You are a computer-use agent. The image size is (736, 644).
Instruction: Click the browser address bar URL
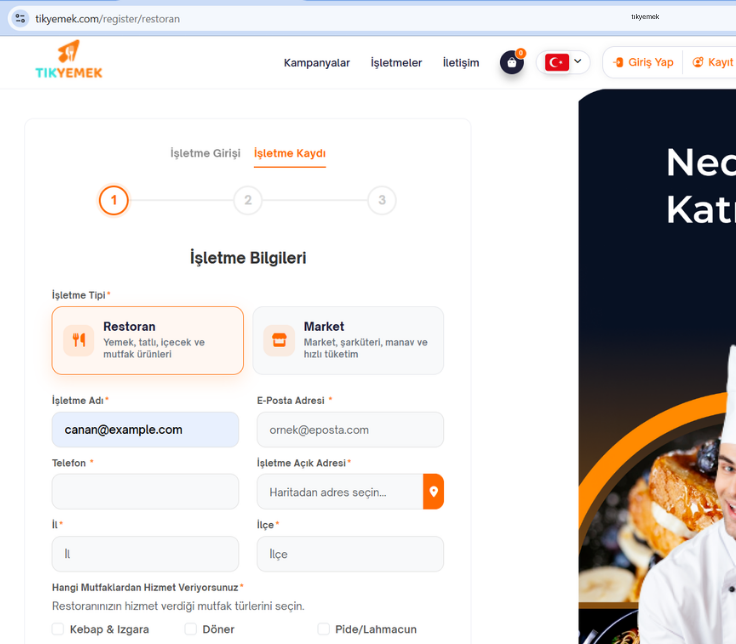[x=107, y=19]
